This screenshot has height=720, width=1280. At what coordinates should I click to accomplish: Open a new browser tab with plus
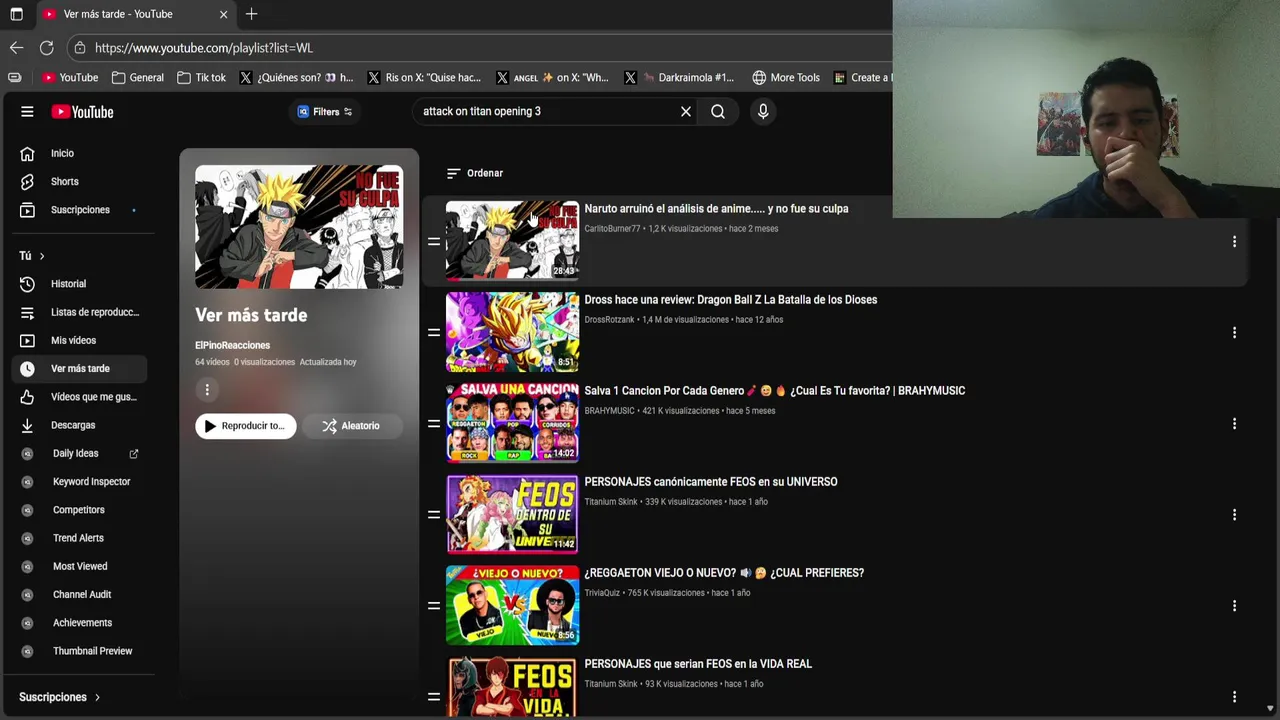click(x=251, y=14)
